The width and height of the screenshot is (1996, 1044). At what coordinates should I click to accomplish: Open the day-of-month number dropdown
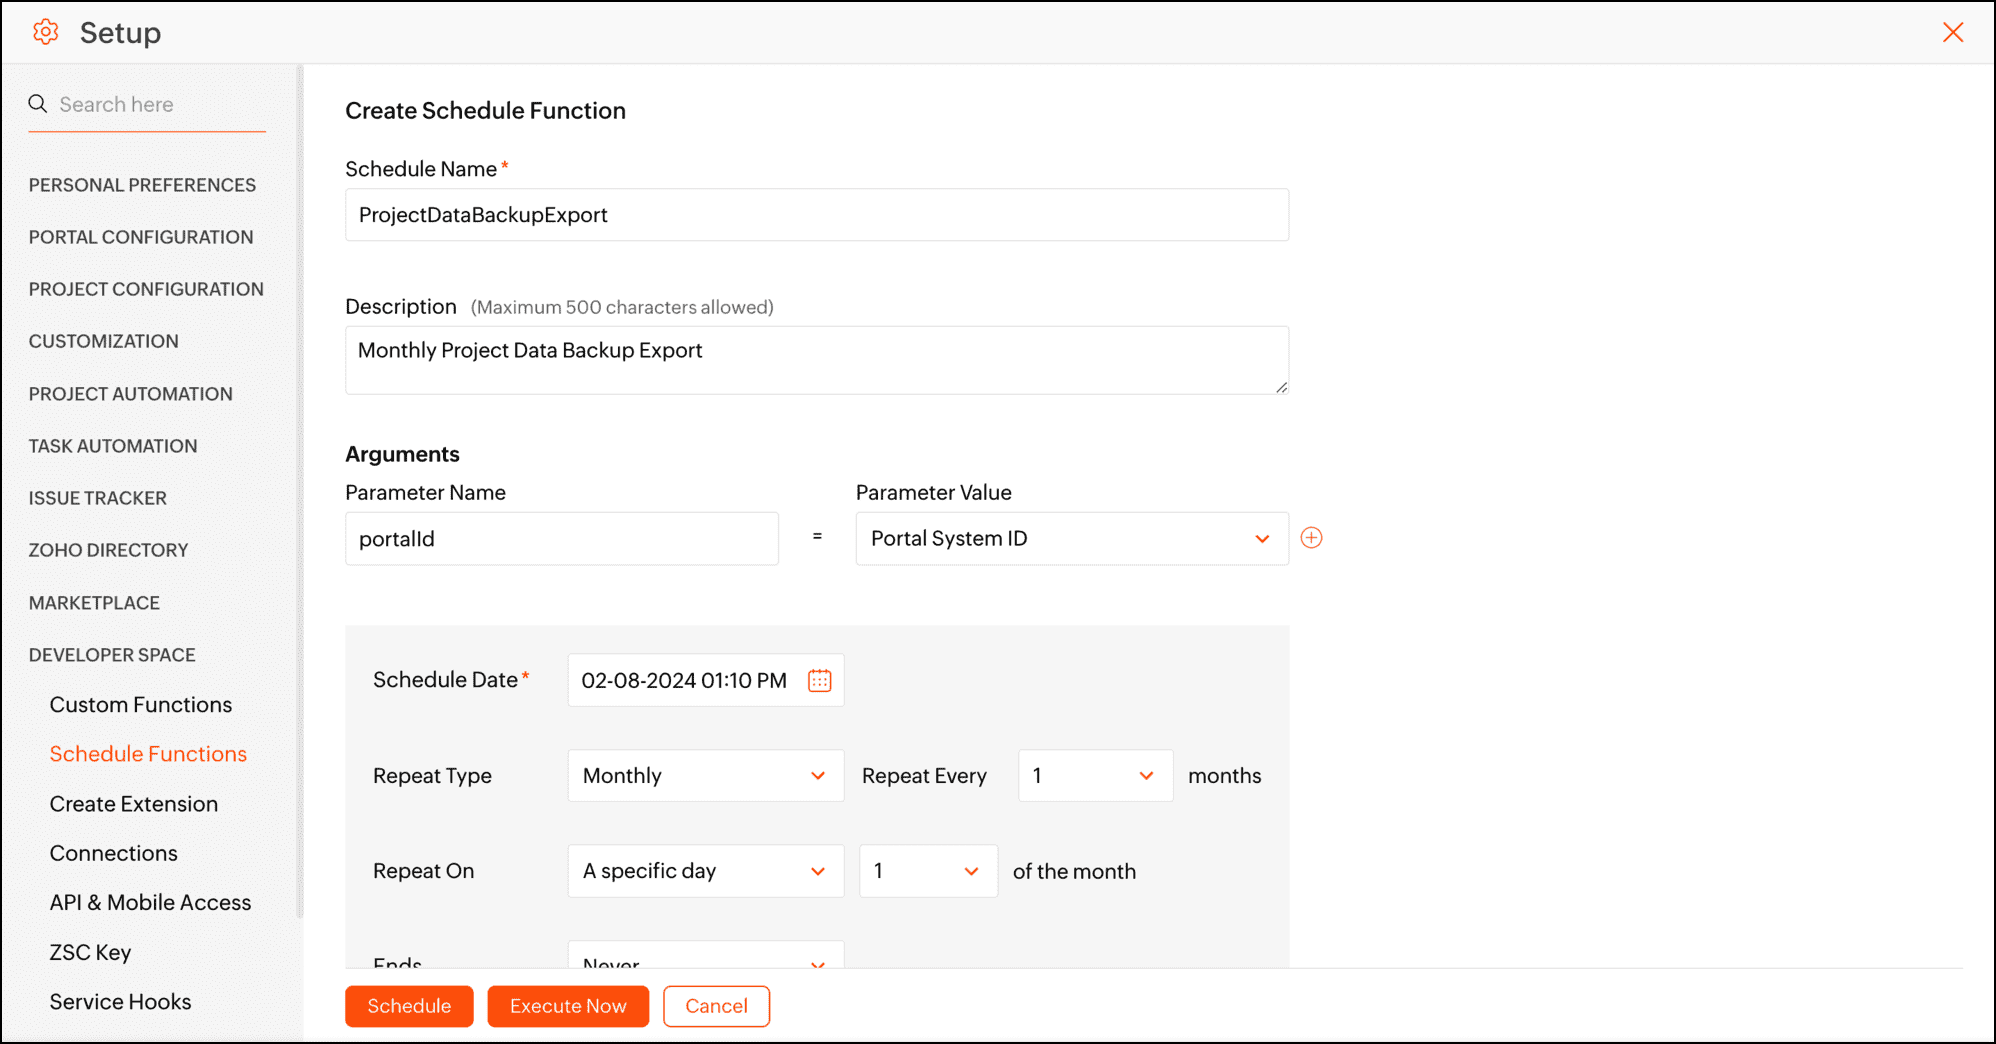tap(927, 871)
